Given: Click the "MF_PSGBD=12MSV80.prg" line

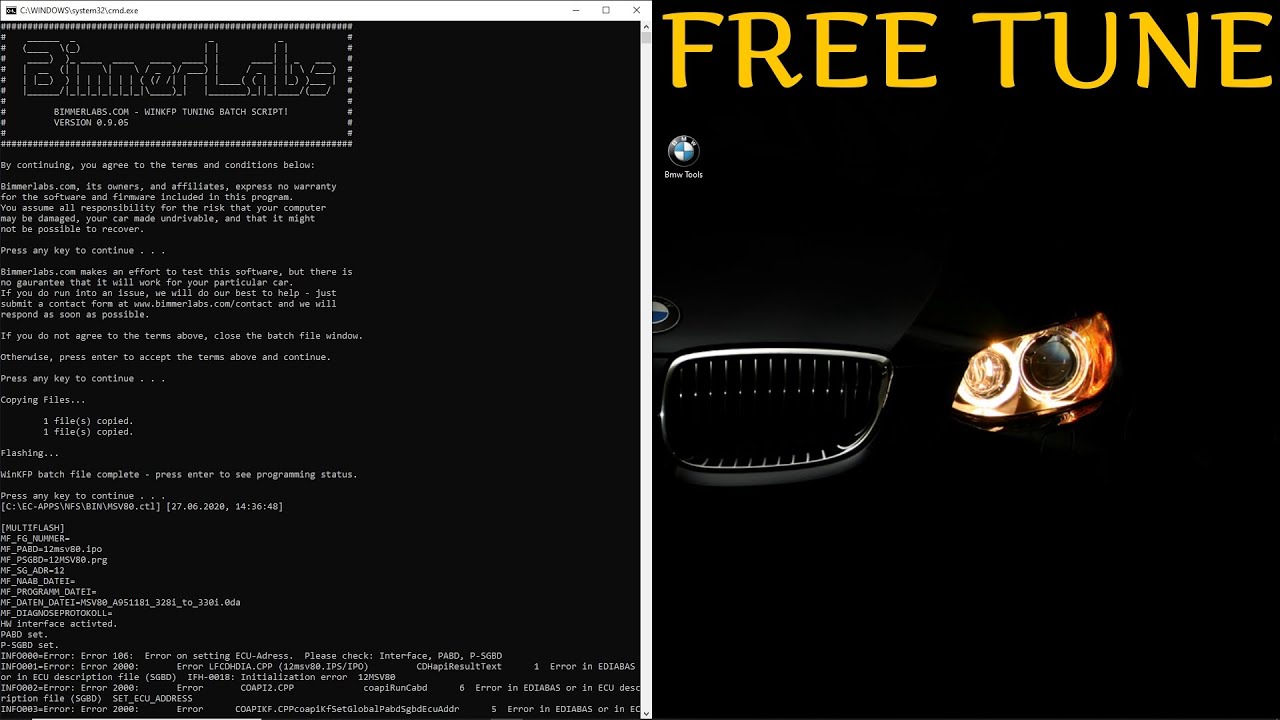Looking at the screenshot, I should pyautogui.click(x=54, y=560).
